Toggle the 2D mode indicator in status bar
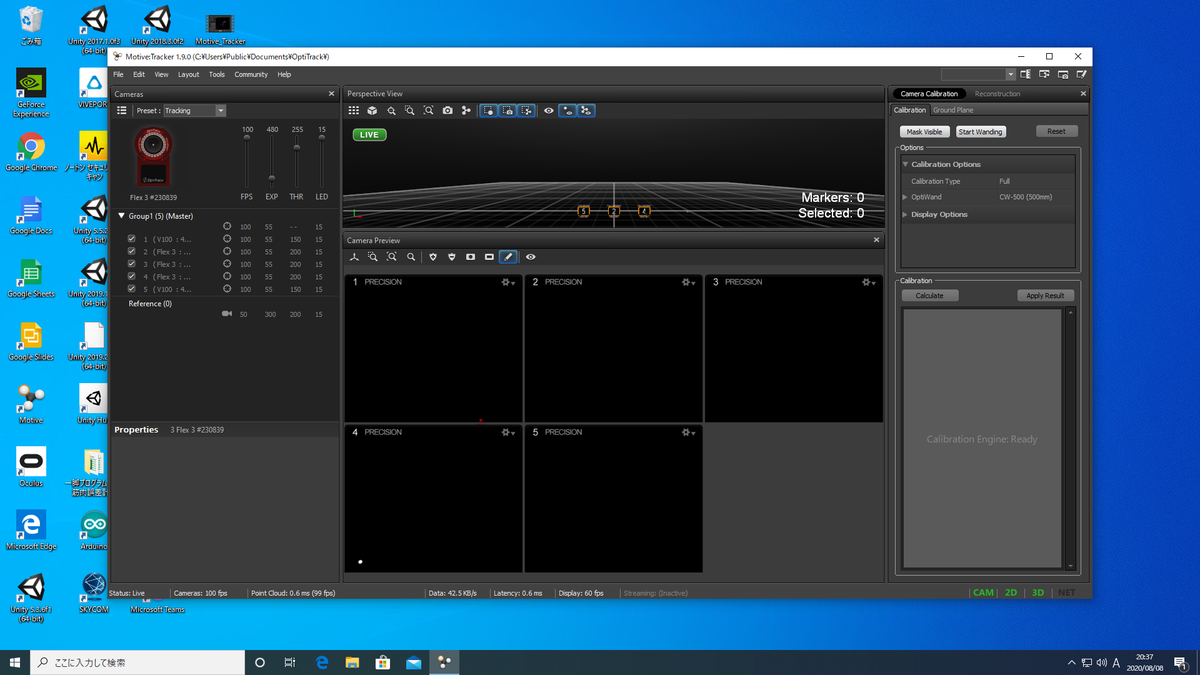The height and width of the screenshot is (675, 1200). [1011, 593]
